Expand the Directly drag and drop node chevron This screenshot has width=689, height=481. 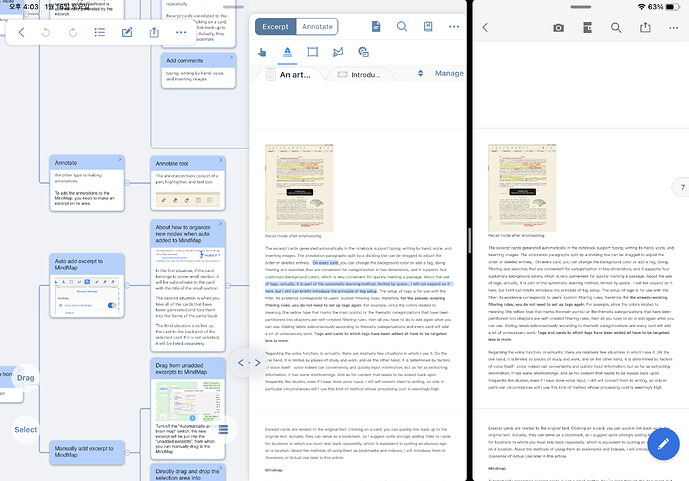221,468
